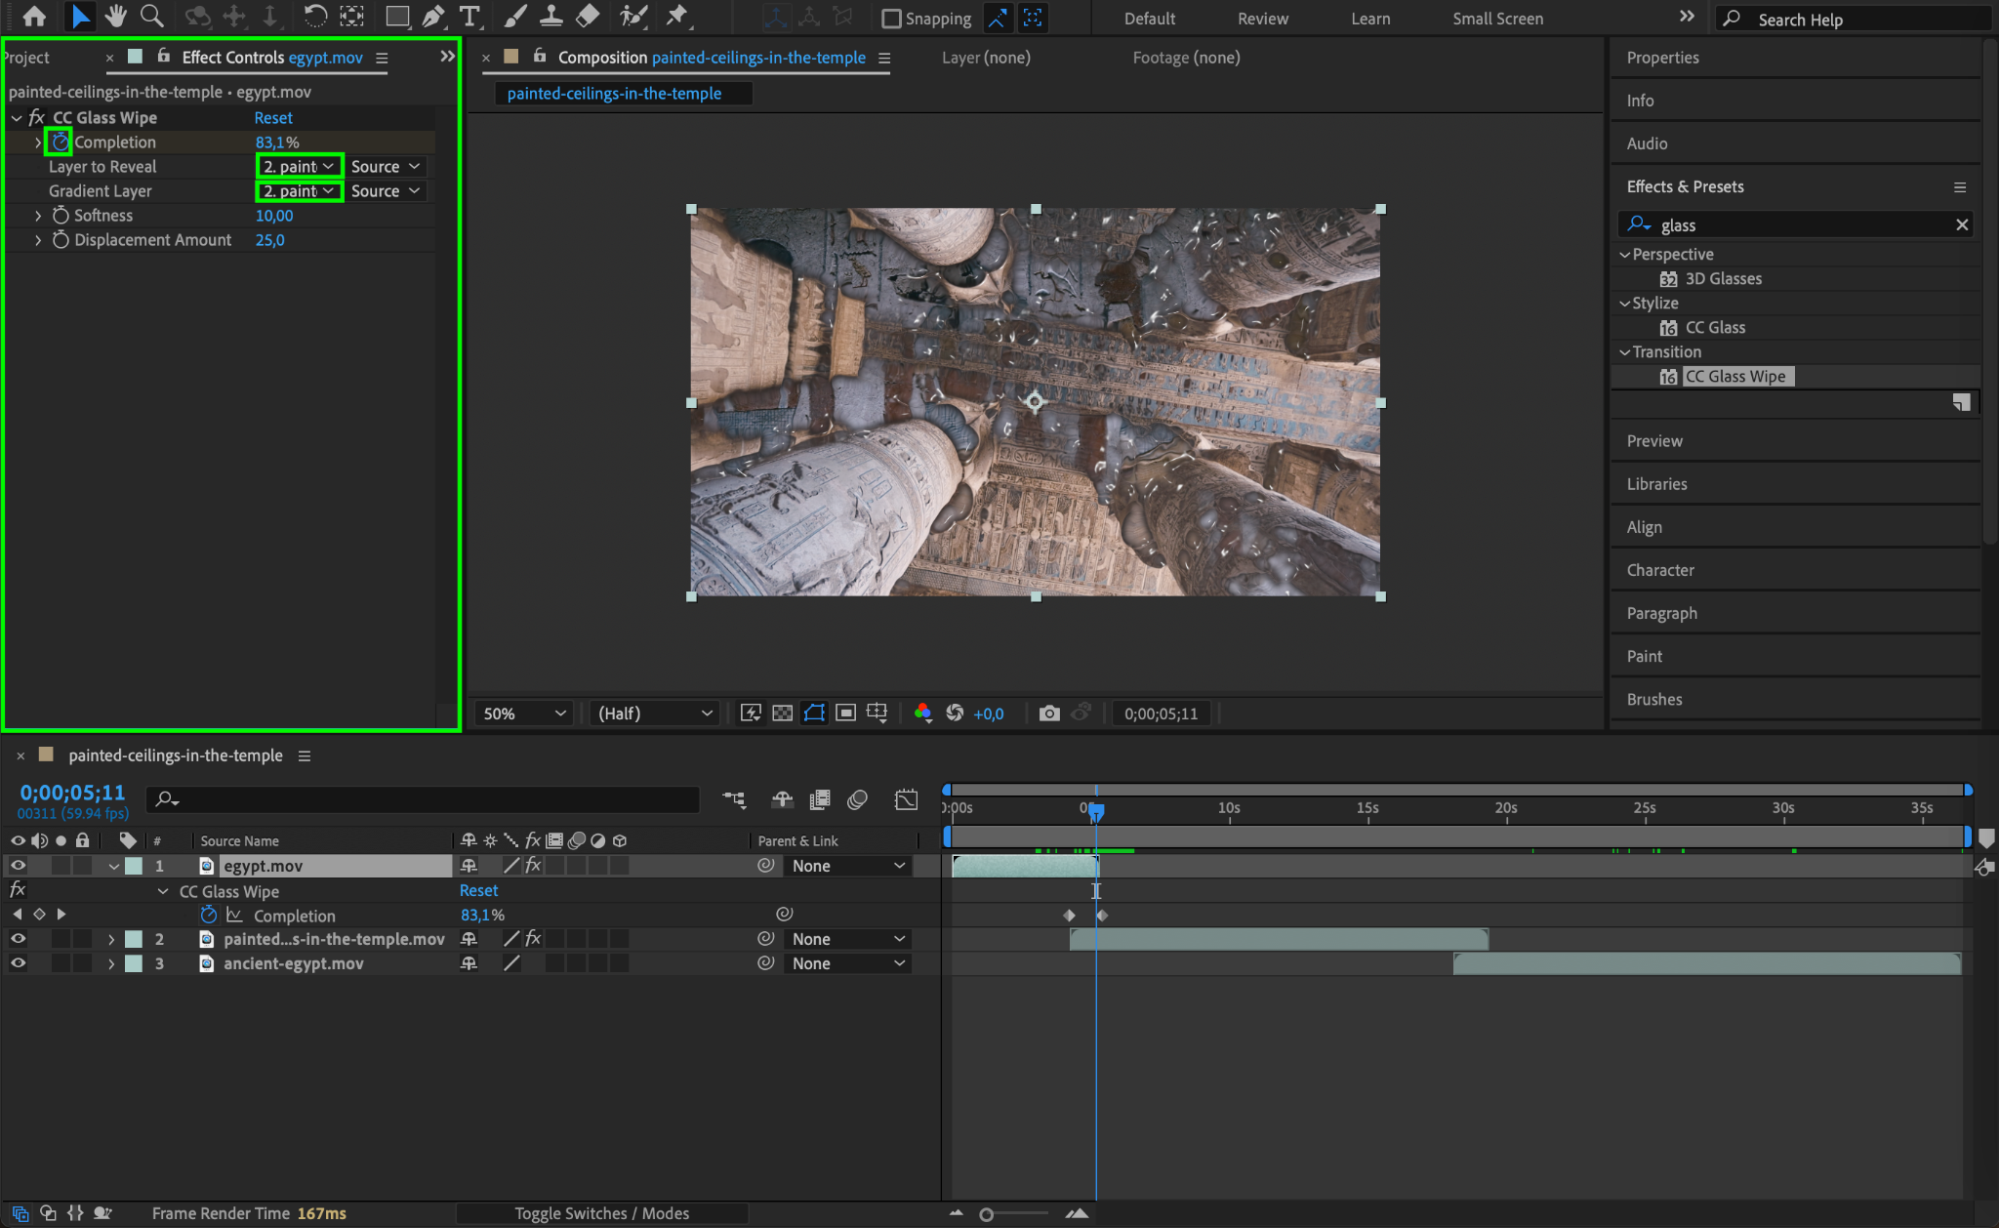This screenshot has height=1228, width=1999.
Task: Open the Learn workspace tab
Action: click(1369, 18)
